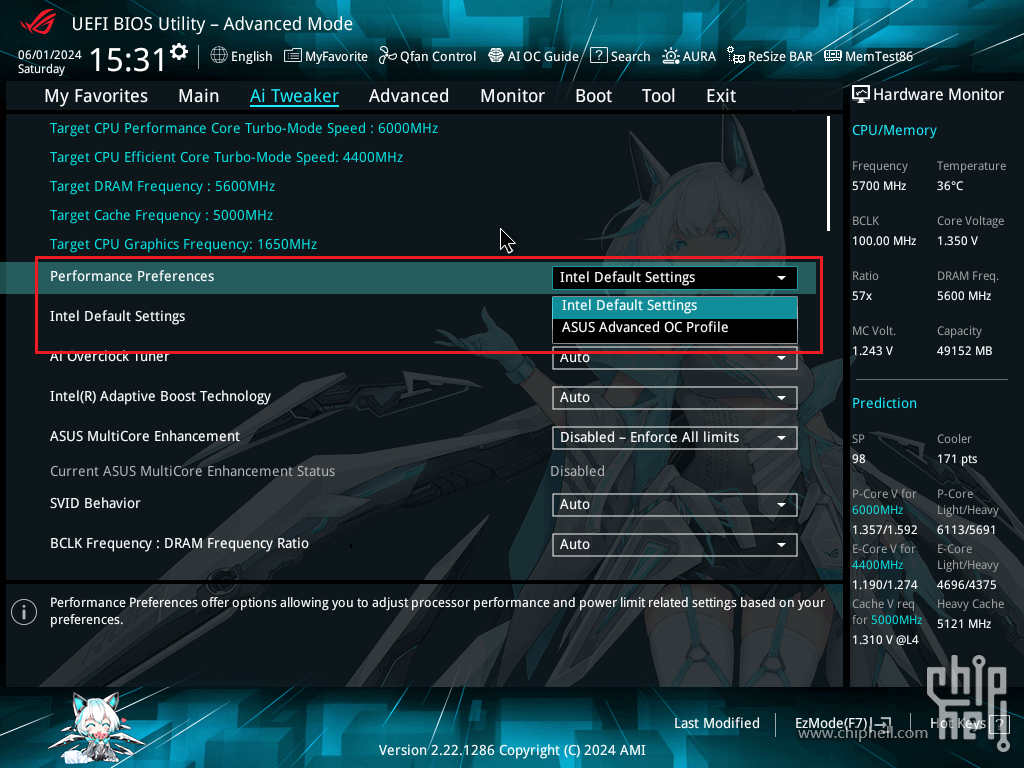Expand ASUS MultiCore Enhancement dropdown
This screenshot has height=768, width=1024.
[x=675, y=438]
